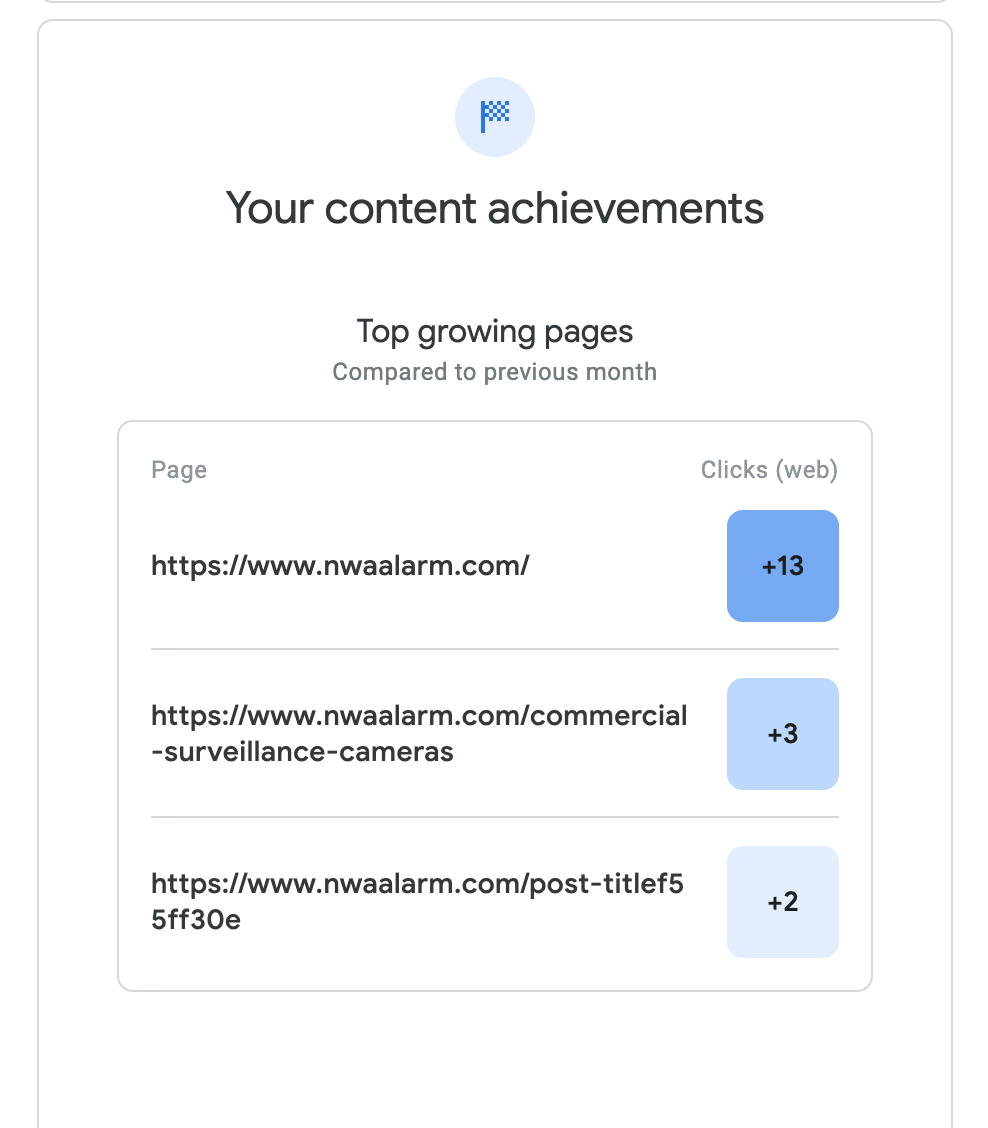
Task: Open the https://www.nwaalarm.com/ homepage link
Action: tap(340, 566)
